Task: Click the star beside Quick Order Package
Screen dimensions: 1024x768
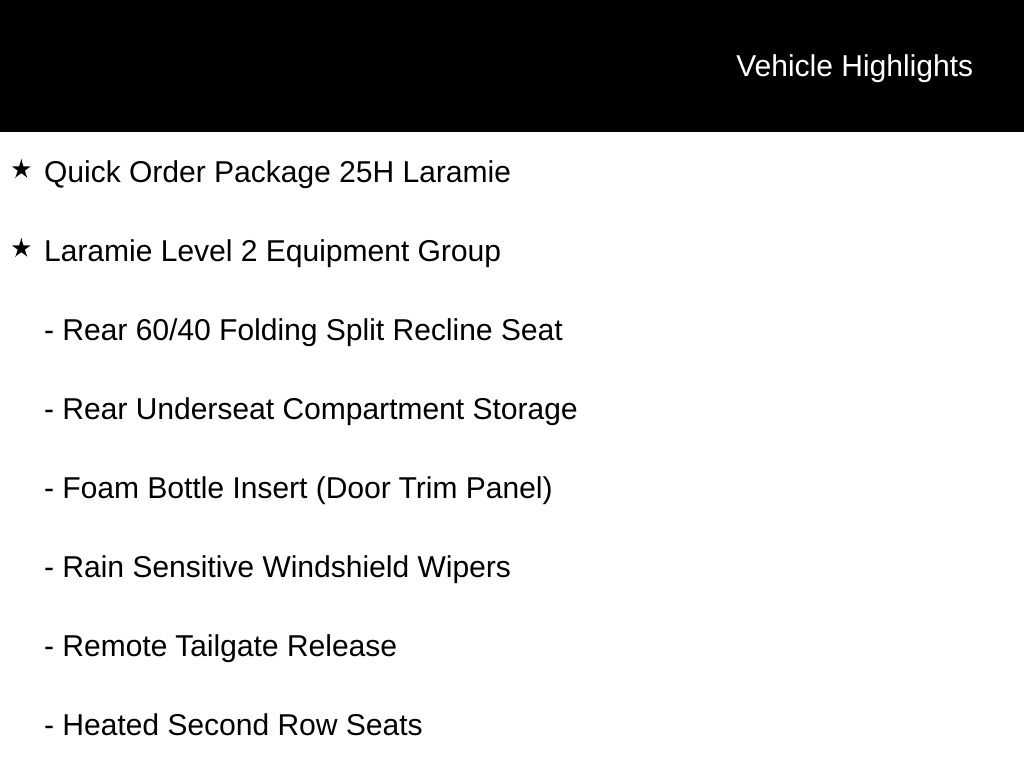Action: tap(21, 170)
